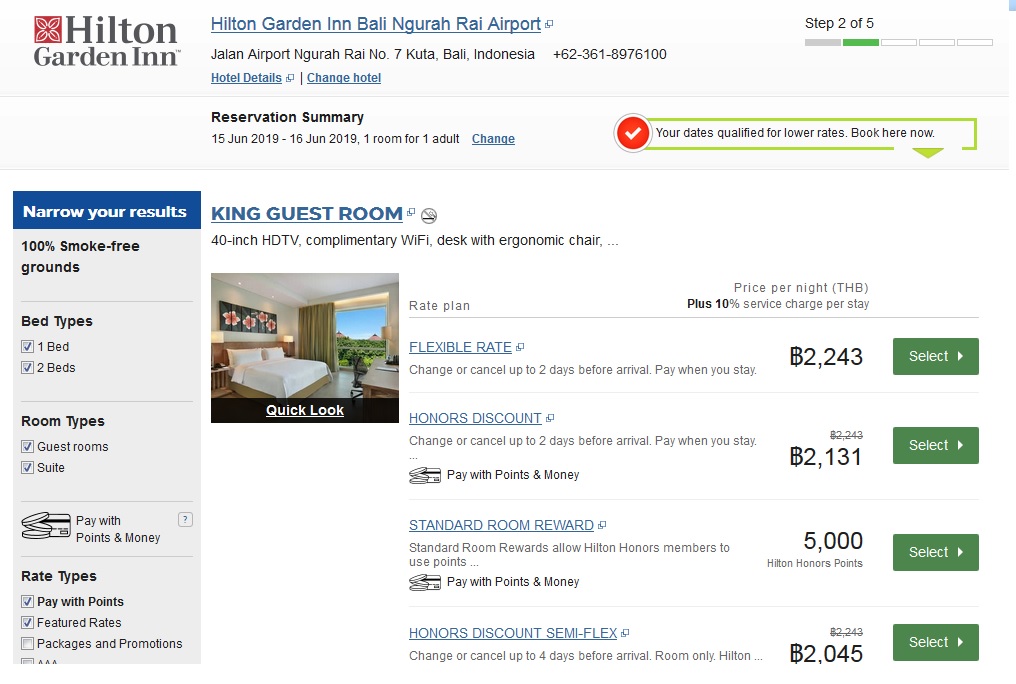The height and width of the screenshot is (684, 1016).
Task: Open the help question-mark icon near Points & Money
Action: point(186,519)
